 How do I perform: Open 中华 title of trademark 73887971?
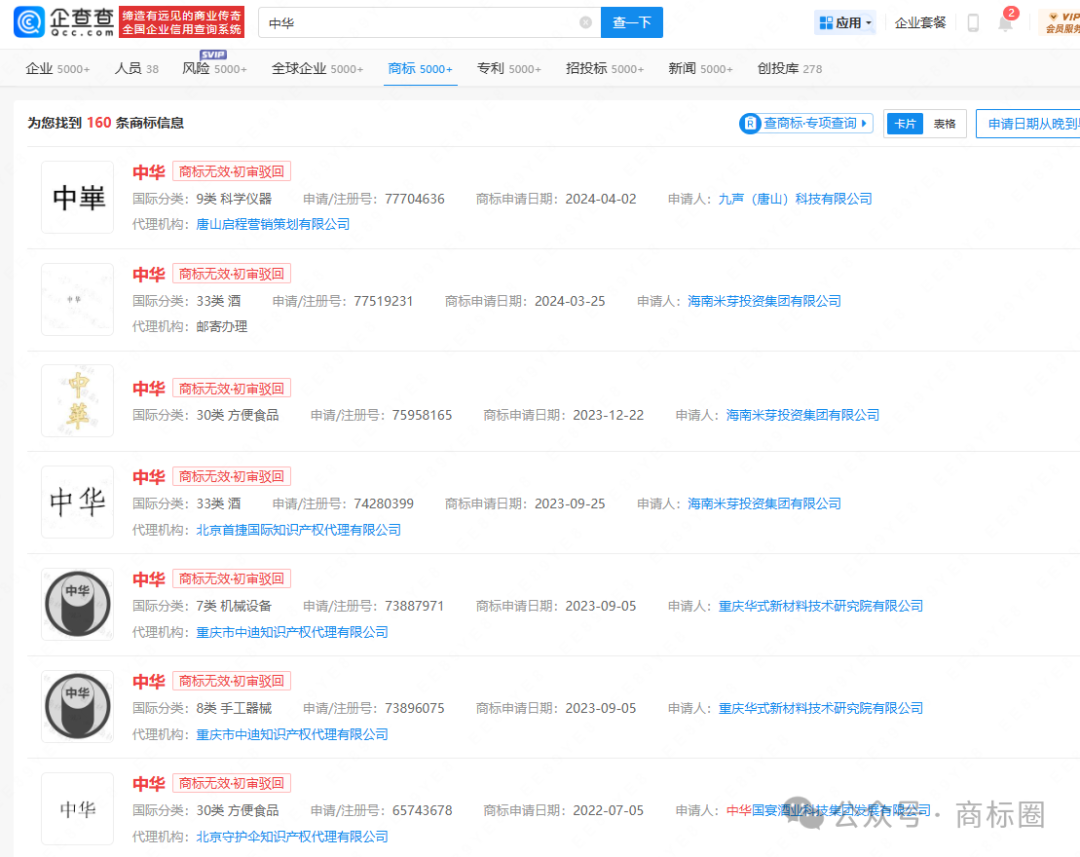[149, 579]
